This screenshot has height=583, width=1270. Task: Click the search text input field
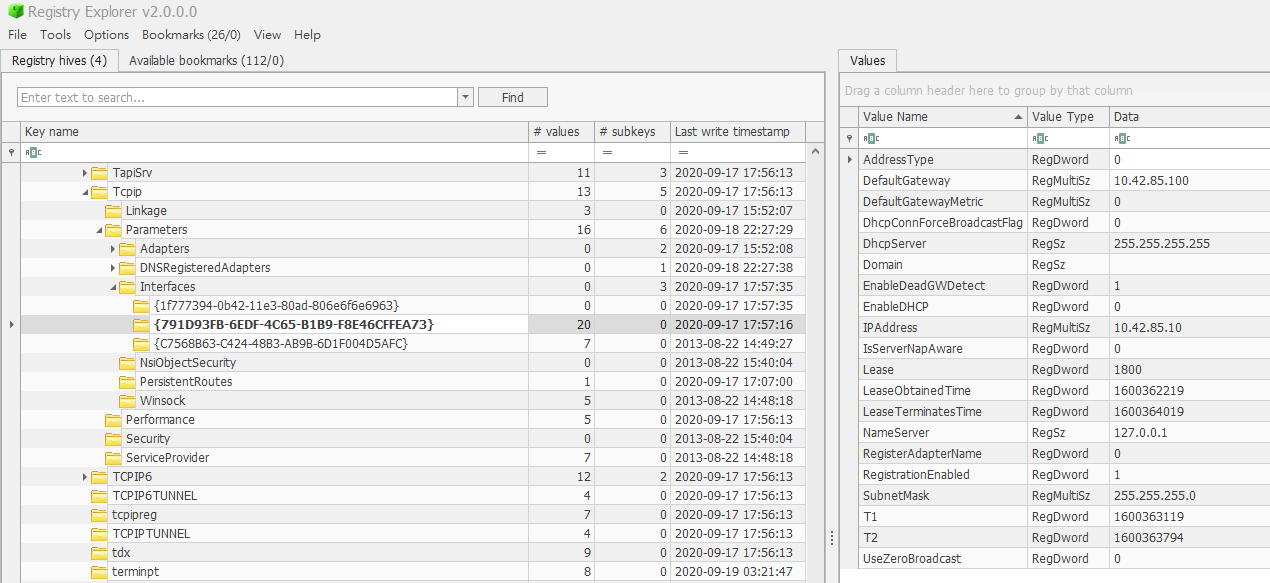[237, 97]
